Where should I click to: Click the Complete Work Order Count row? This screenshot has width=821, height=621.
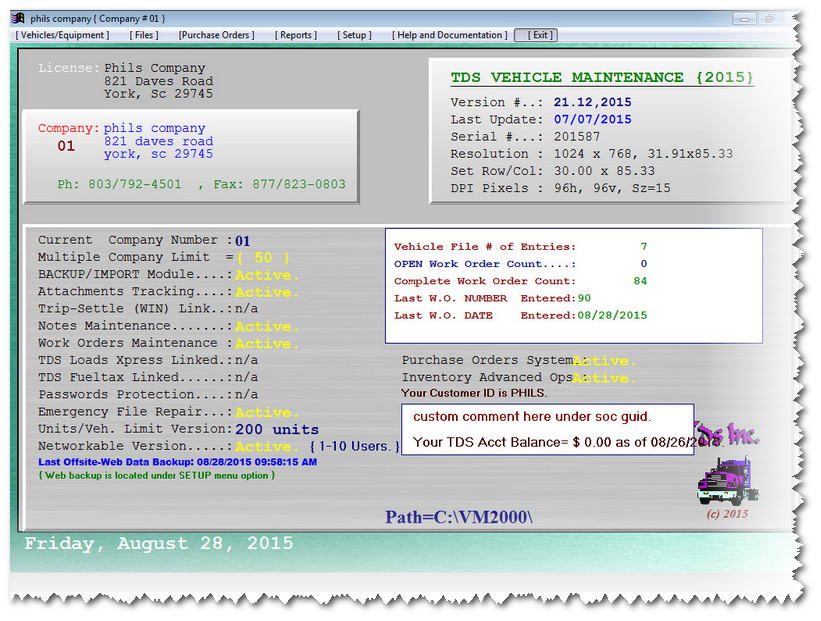(520, 281)
